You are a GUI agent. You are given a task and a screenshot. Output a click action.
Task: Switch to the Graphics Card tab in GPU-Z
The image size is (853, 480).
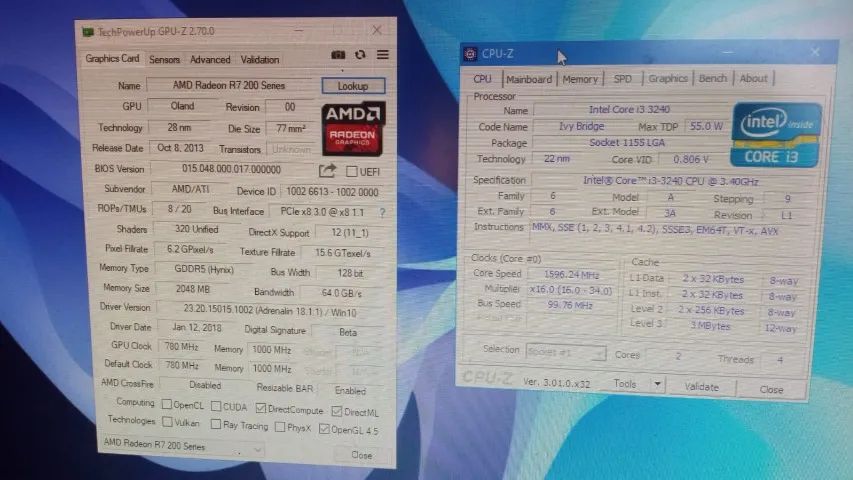click(x=112, y=58)
